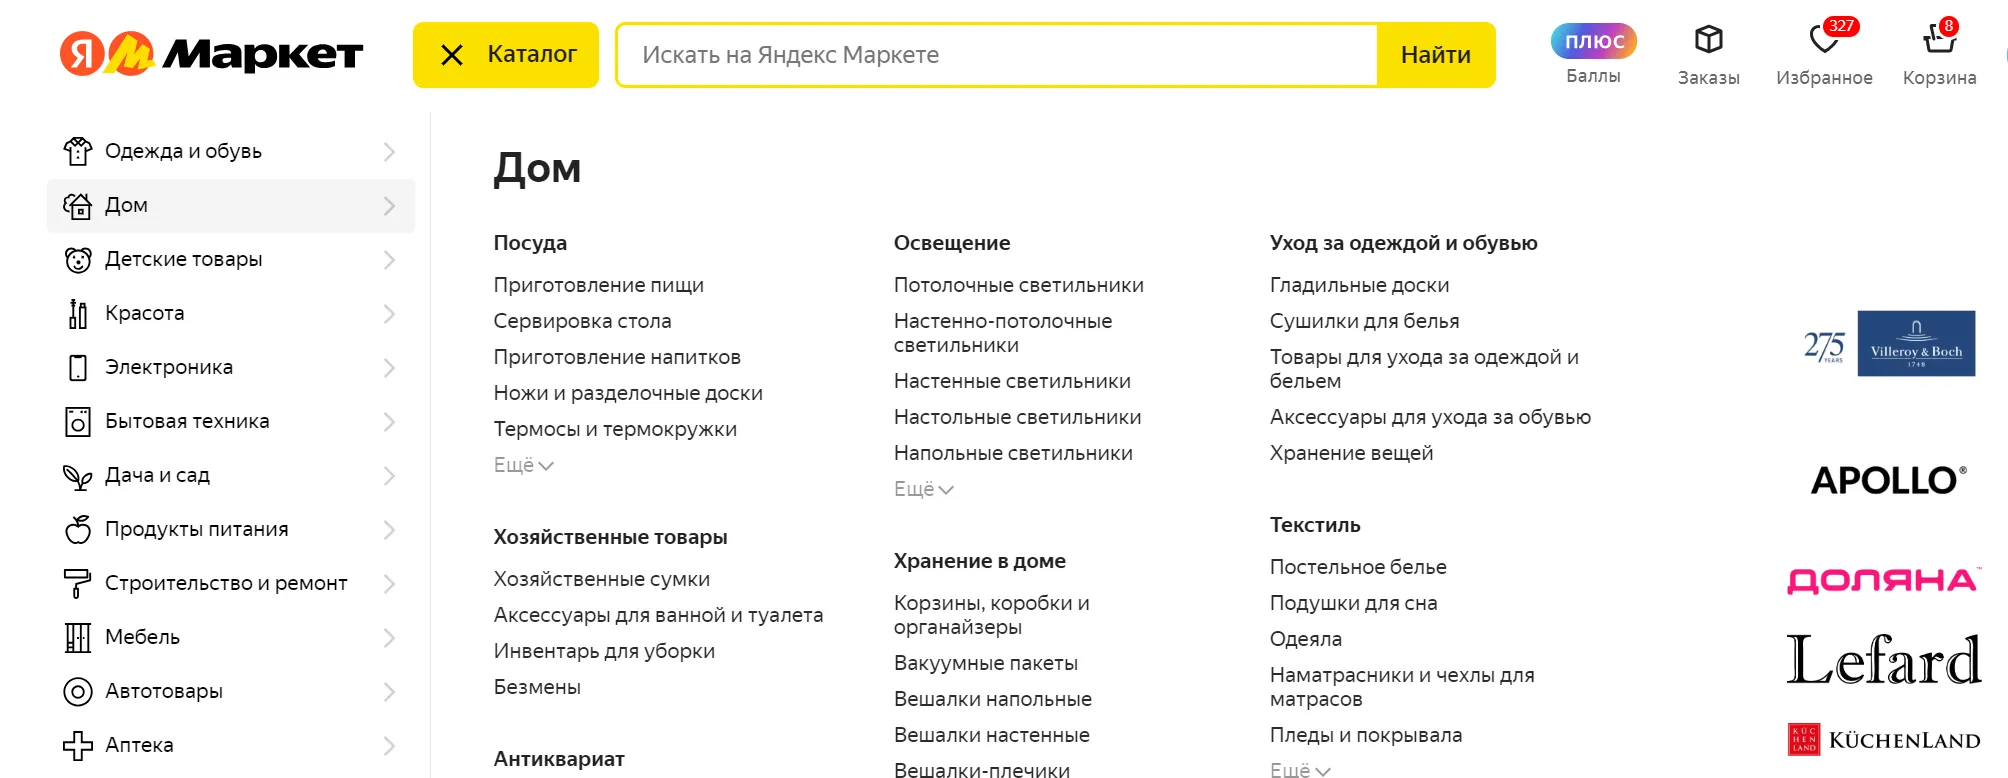Focus the Яндекс Маркет search field
Viewport: 2008px width, 778px height.
[996, 55]
